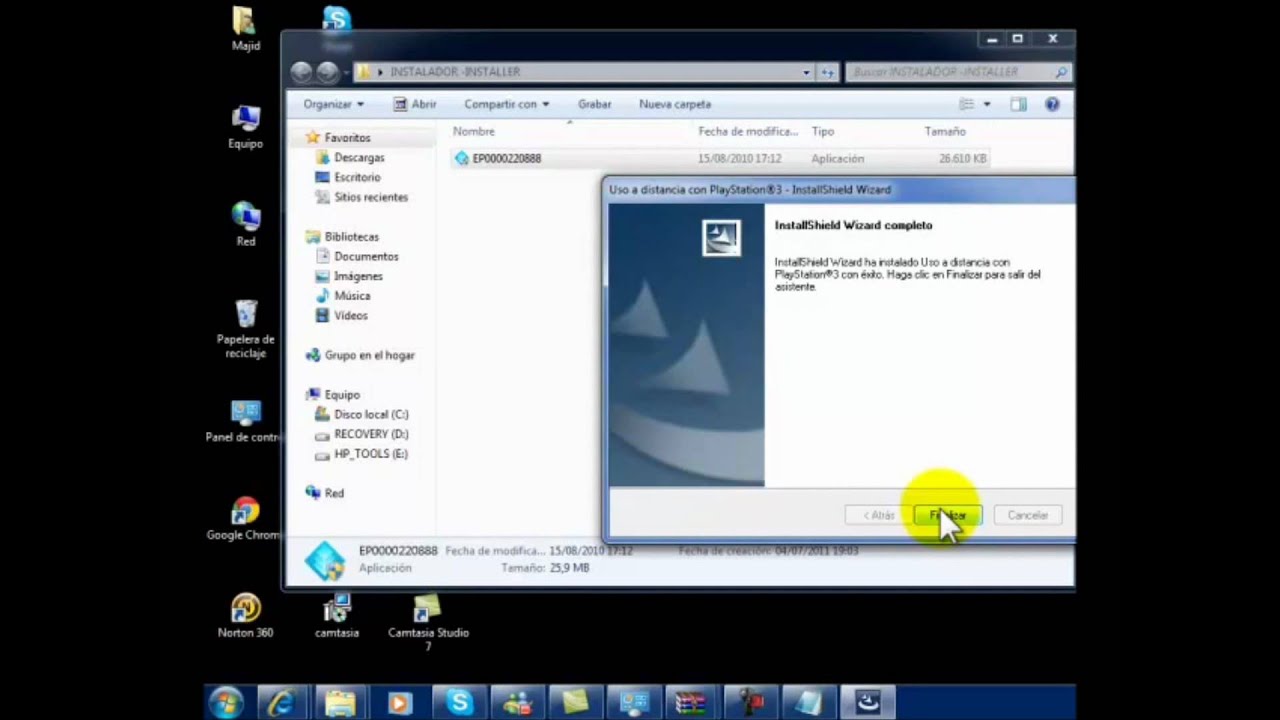1280x720 pixels.
Task: Open the Organizar menu
Action: click(x=333, y=104)
